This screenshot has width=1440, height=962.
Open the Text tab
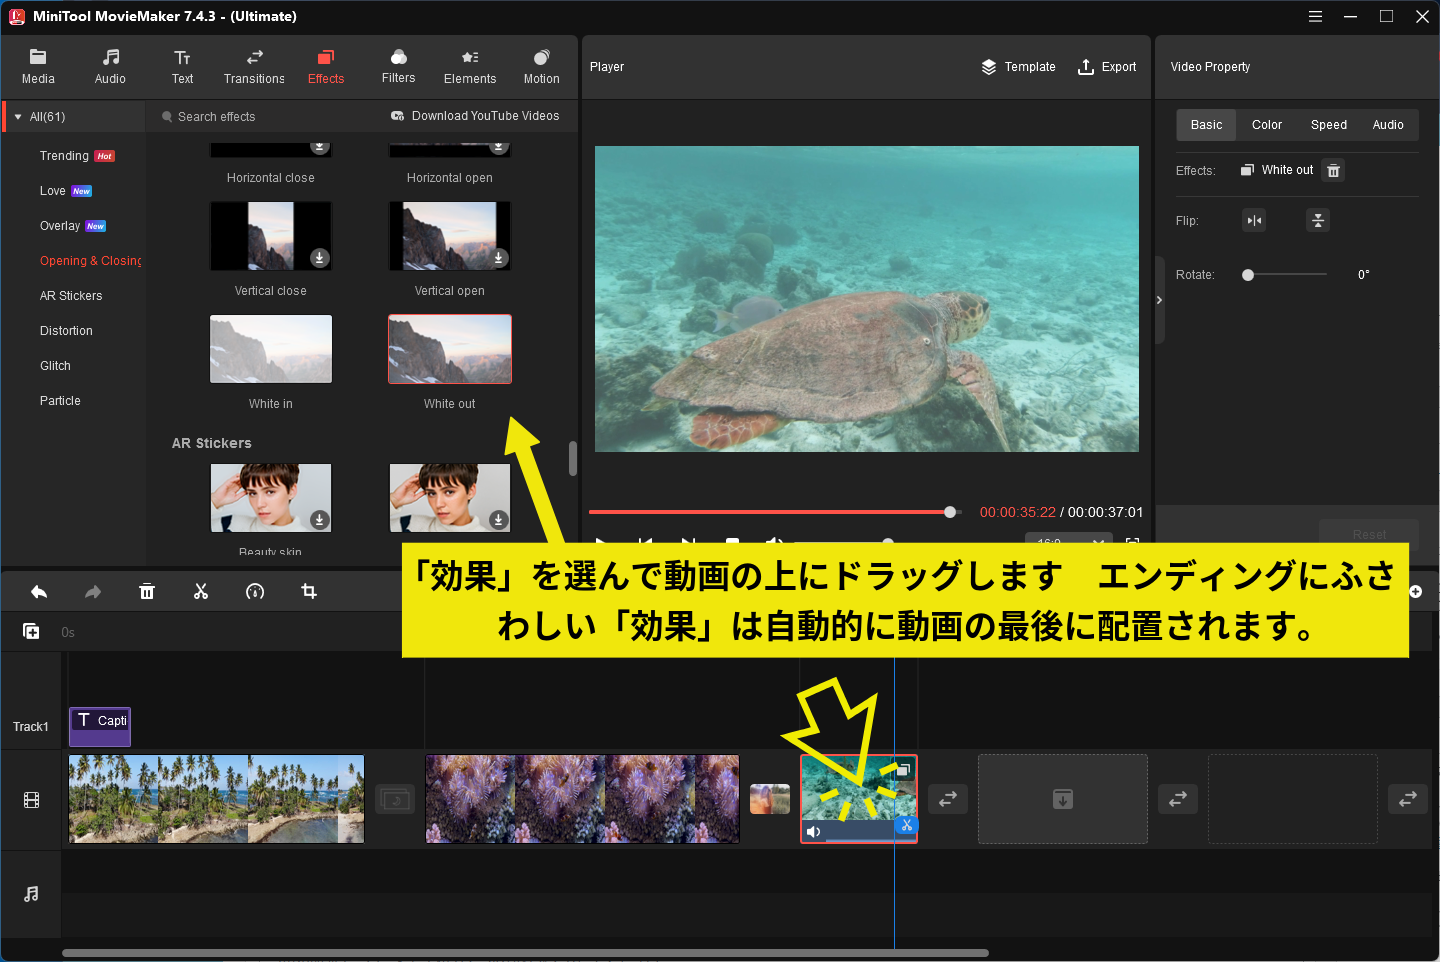click(182, 66)
